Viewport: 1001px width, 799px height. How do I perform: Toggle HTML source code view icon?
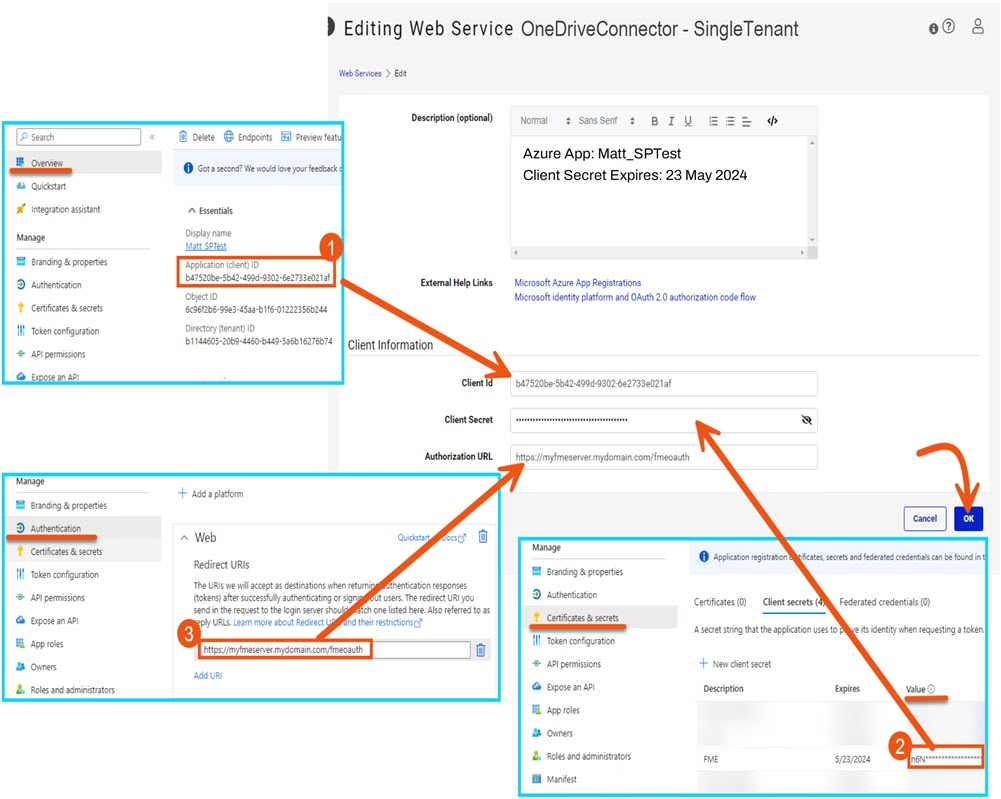click(772, 121)
